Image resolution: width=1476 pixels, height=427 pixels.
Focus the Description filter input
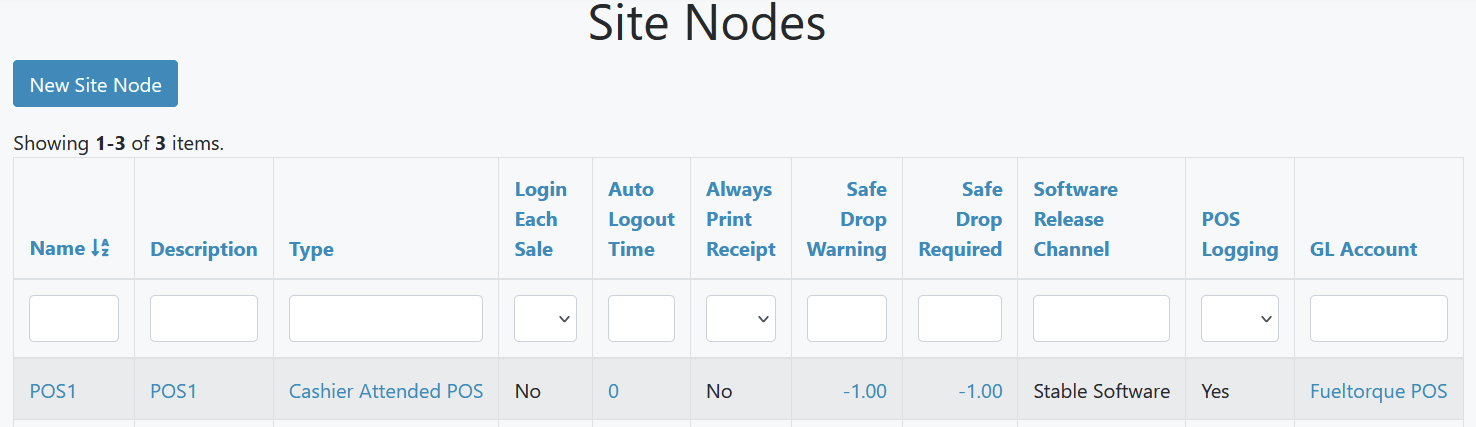tap(204, 318)
